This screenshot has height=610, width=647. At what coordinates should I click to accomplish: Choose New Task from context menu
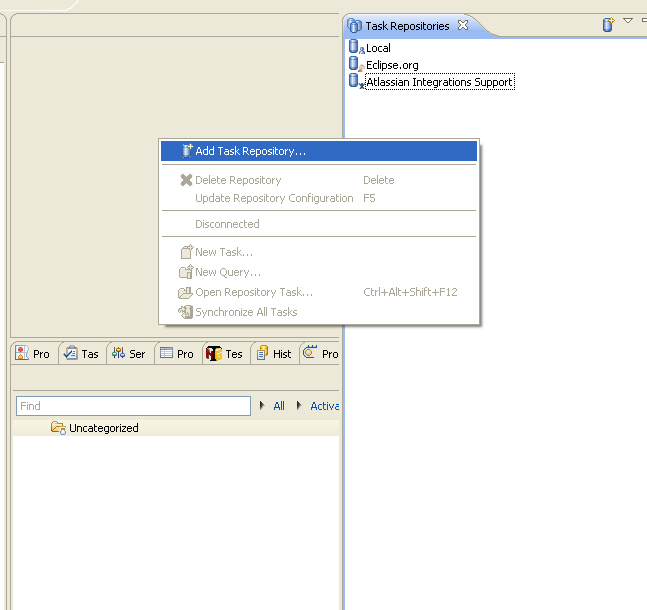point(319,252)
